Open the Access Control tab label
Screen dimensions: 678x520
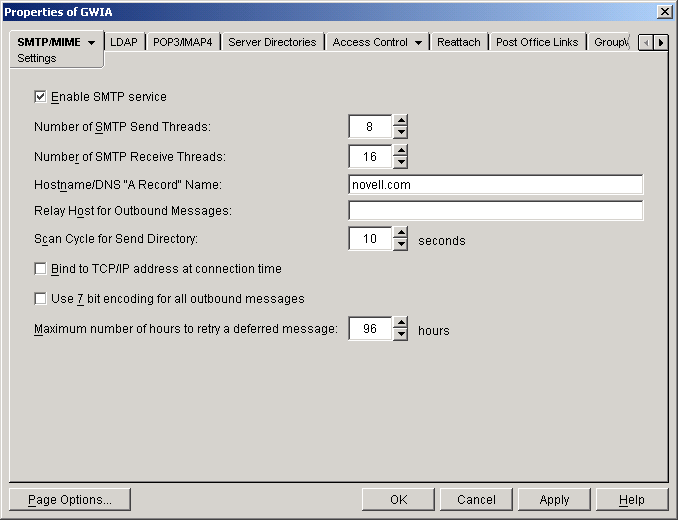point(370,42)
